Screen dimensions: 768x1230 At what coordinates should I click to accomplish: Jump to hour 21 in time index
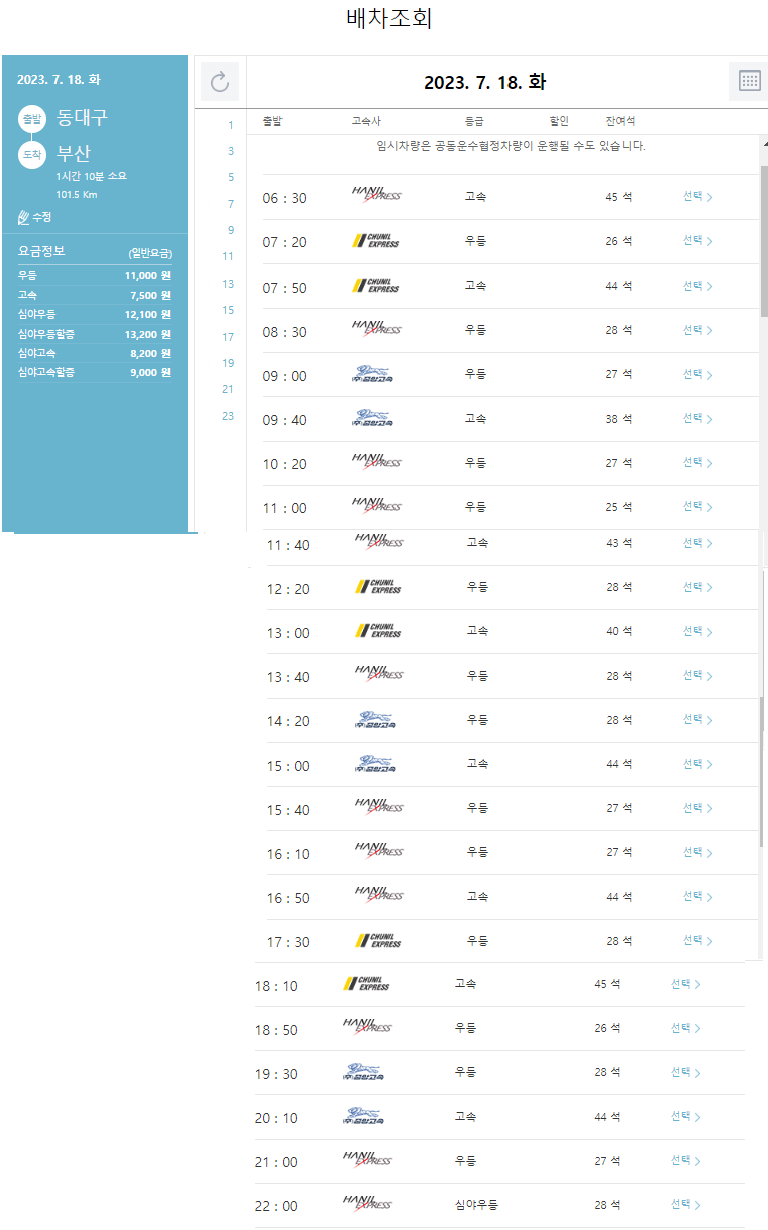[228, 389]
